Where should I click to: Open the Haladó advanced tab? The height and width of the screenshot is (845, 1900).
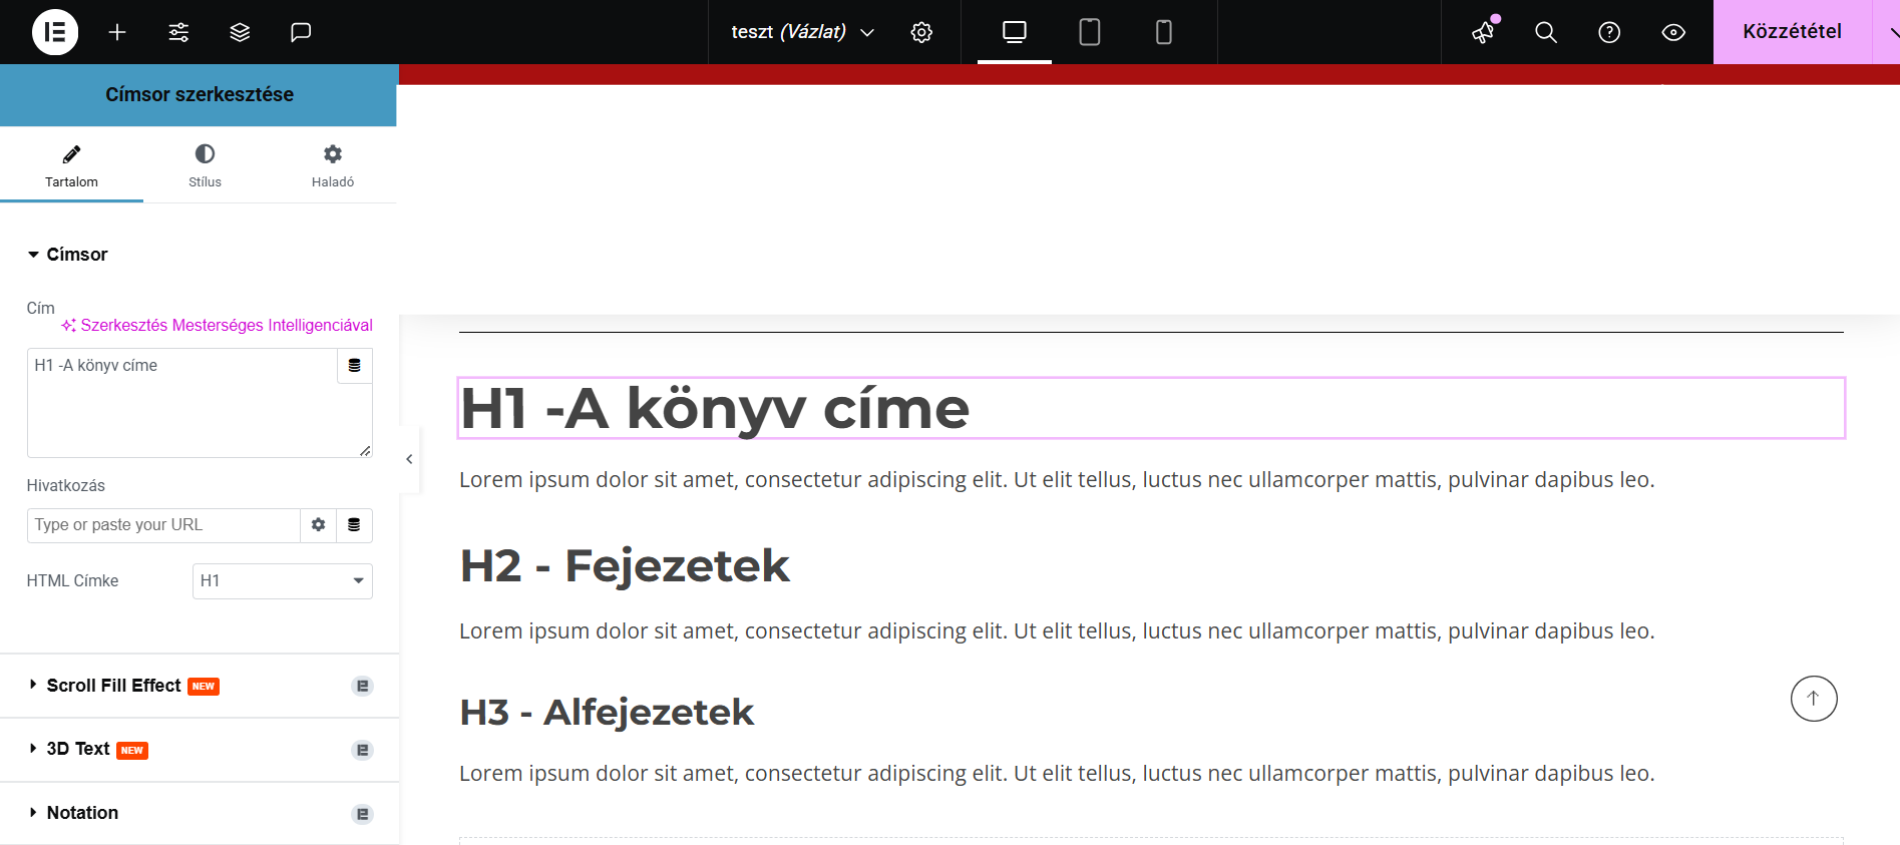coord(332,166)
